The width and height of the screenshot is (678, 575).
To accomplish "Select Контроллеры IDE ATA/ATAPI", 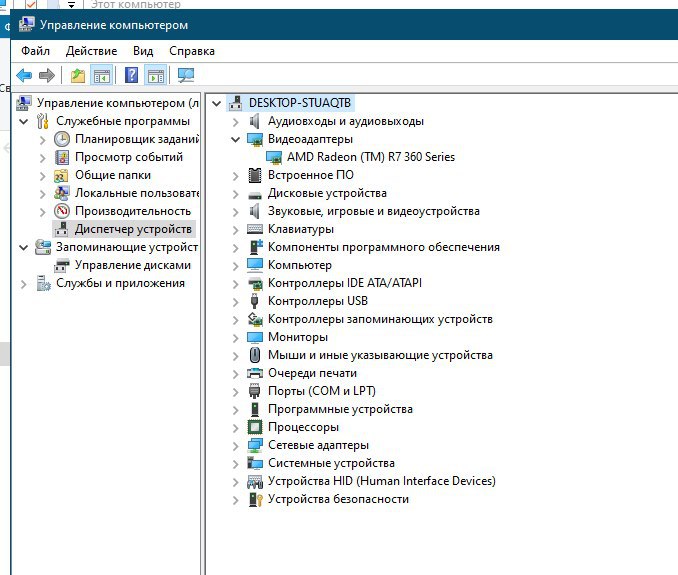I will point(345,283).
